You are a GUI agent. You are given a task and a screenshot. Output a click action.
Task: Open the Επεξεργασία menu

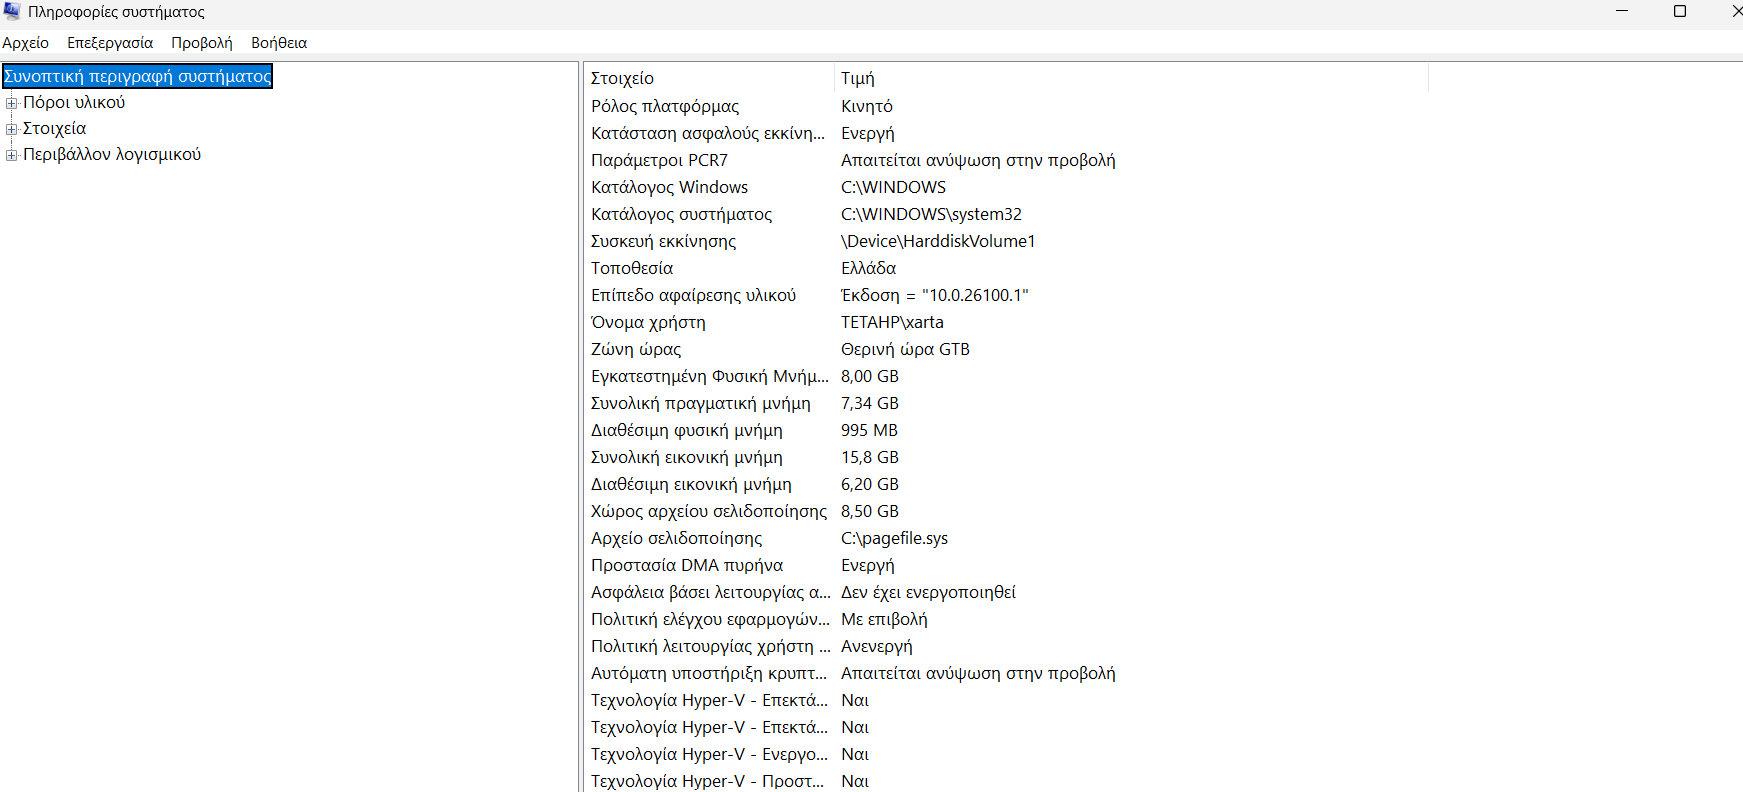tap(110, 43)
